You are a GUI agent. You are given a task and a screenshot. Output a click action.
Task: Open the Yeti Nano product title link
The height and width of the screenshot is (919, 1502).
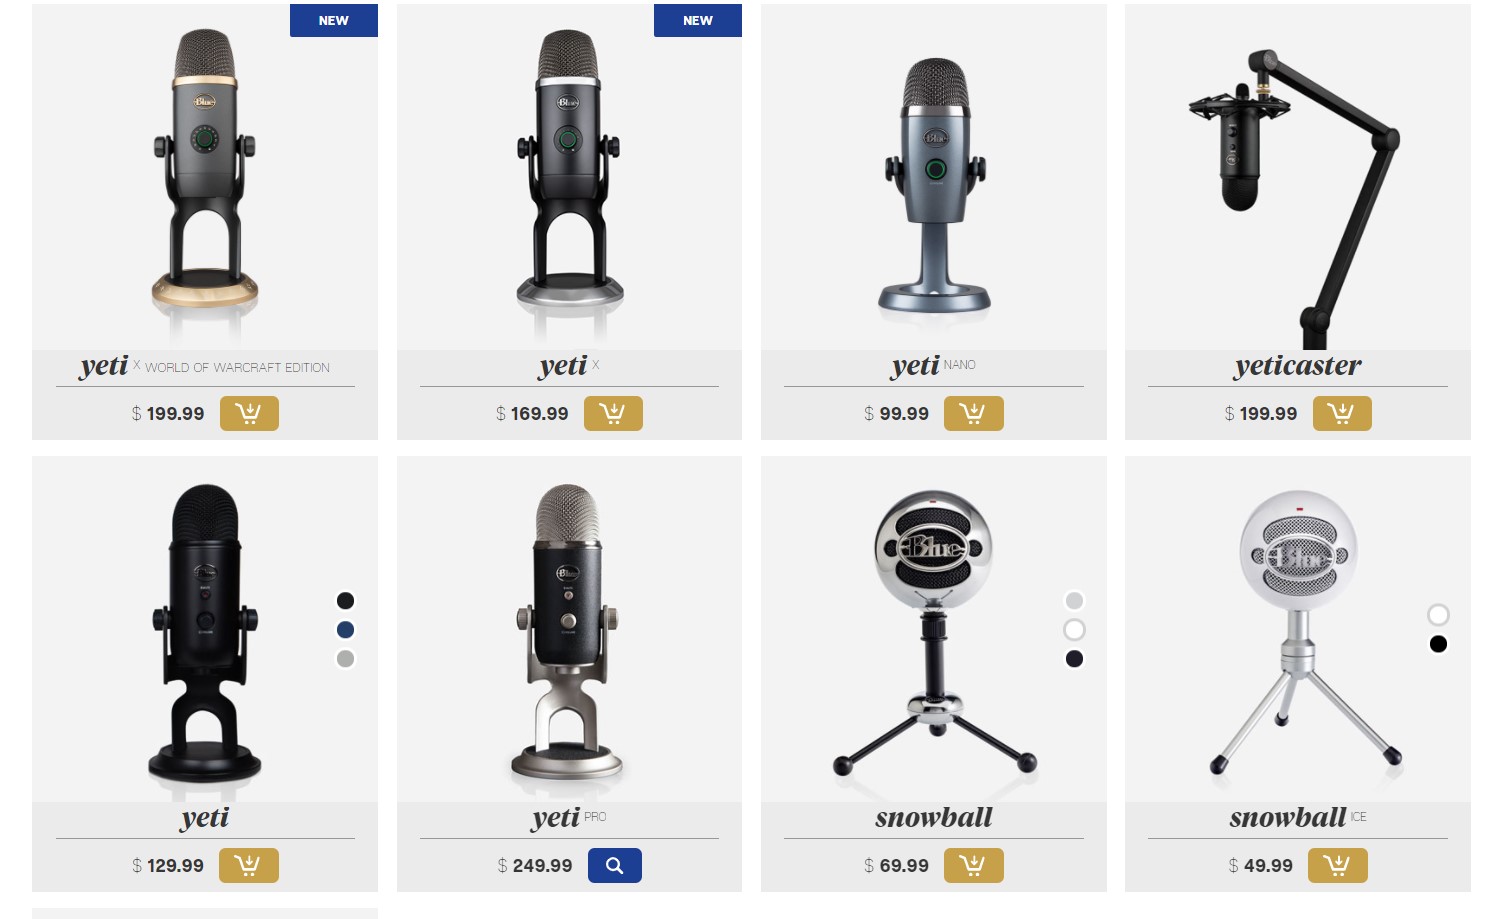933,366
